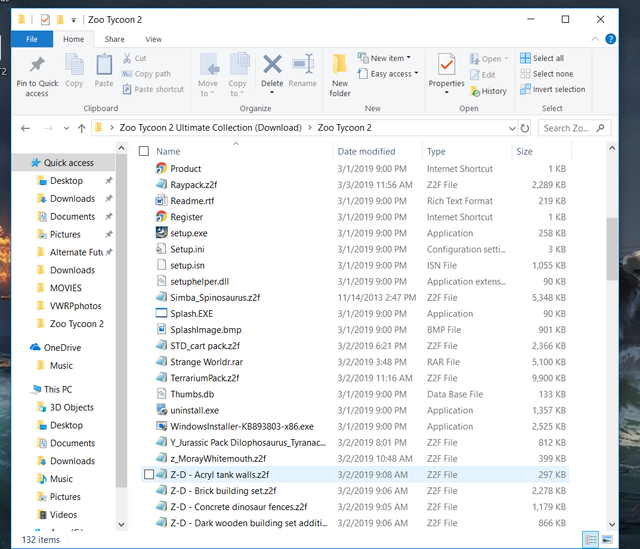Tick the checkbox for Z-D - Acryl tank walls.z2f

149,474
